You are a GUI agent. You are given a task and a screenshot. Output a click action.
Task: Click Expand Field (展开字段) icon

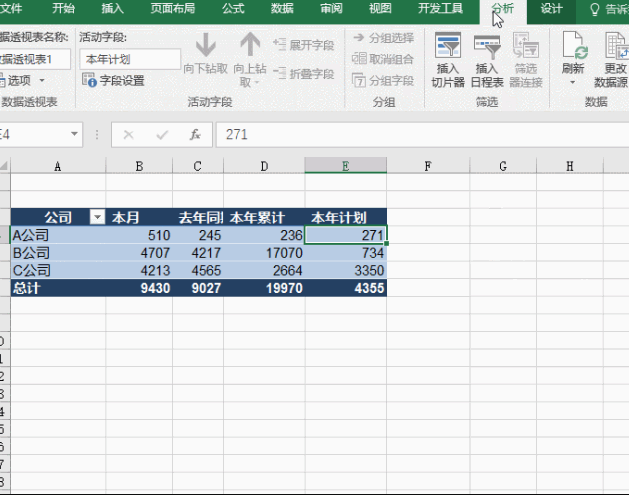(279, 44)
